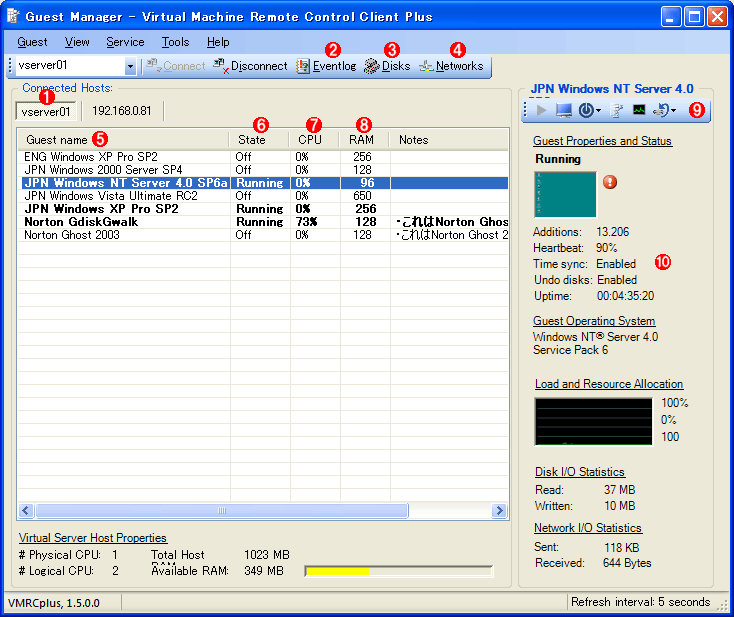Click the Connect toolbar button
The height and width of the screenshot is (617, 734).
coord(176,66)
